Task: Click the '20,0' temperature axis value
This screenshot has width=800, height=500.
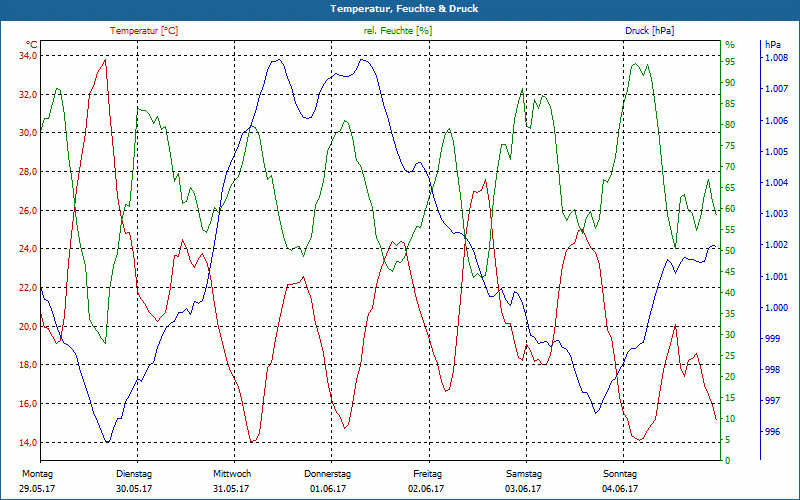Action: click(28, 326)
